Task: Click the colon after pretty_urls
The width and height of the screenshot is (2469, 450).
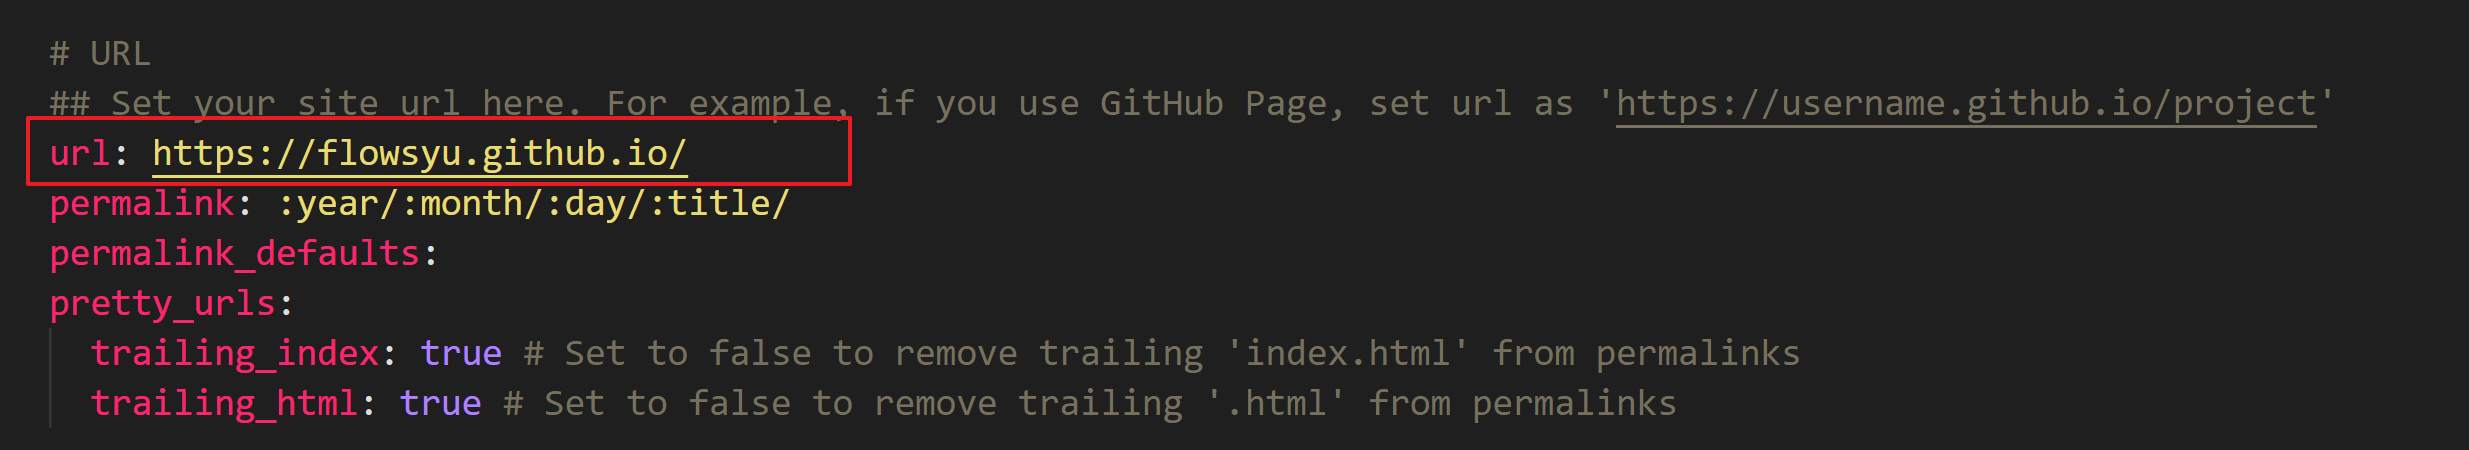Action: 287,304
